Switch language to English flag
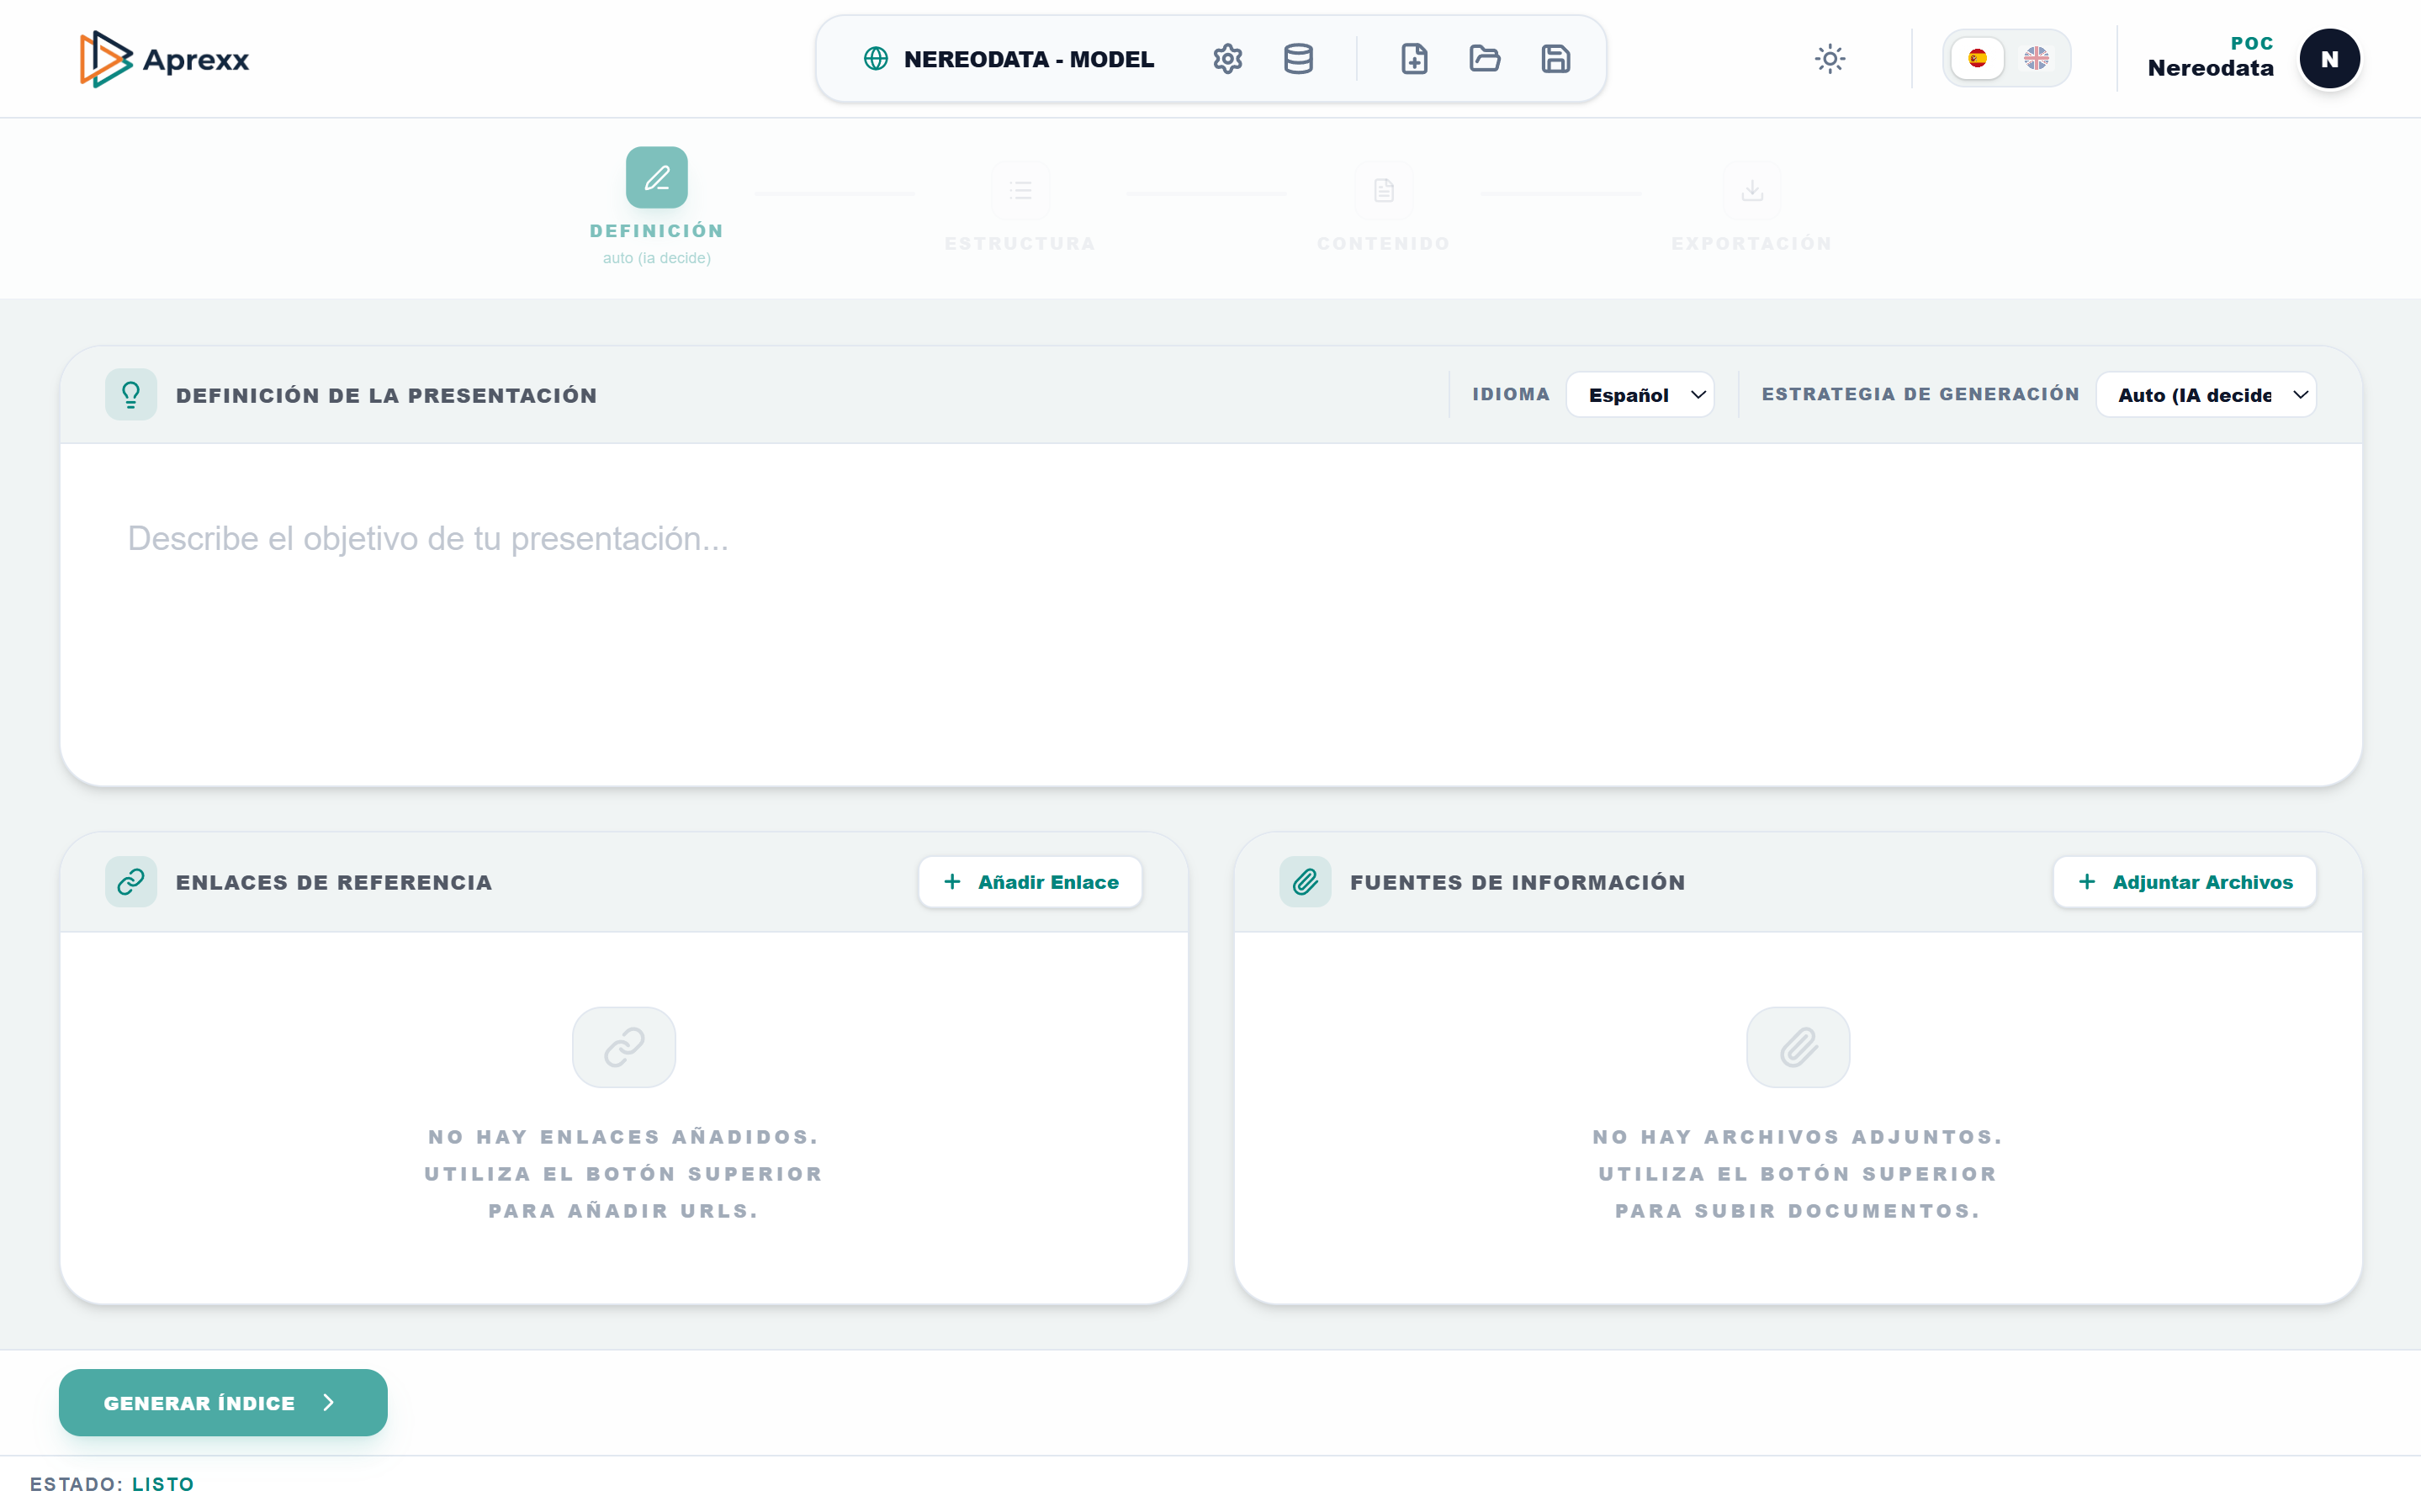Image resolution: width=2421 pixels, height=1512 pixels. coord(2036,59)
